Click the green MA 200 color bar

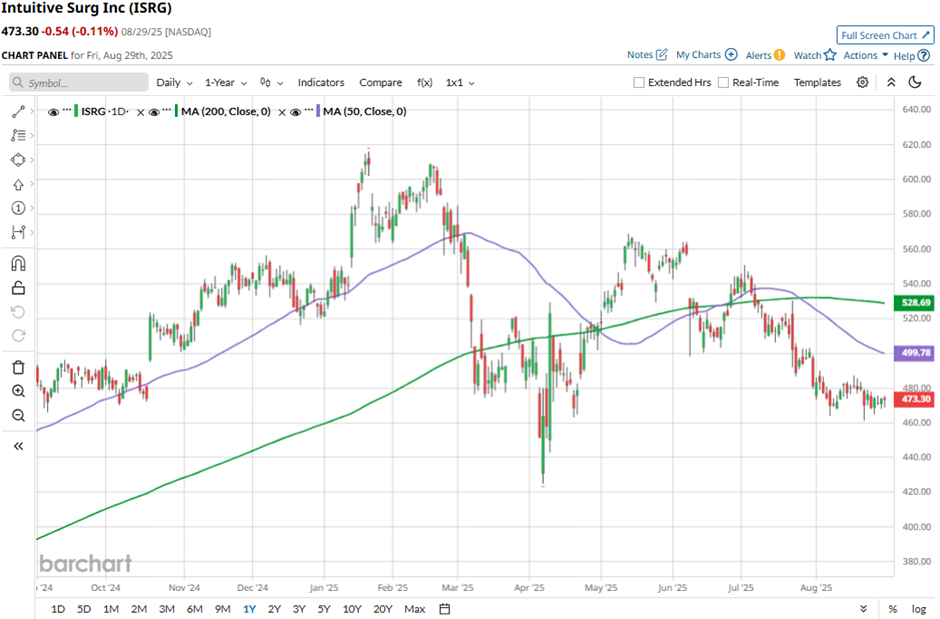pos(176,111)
